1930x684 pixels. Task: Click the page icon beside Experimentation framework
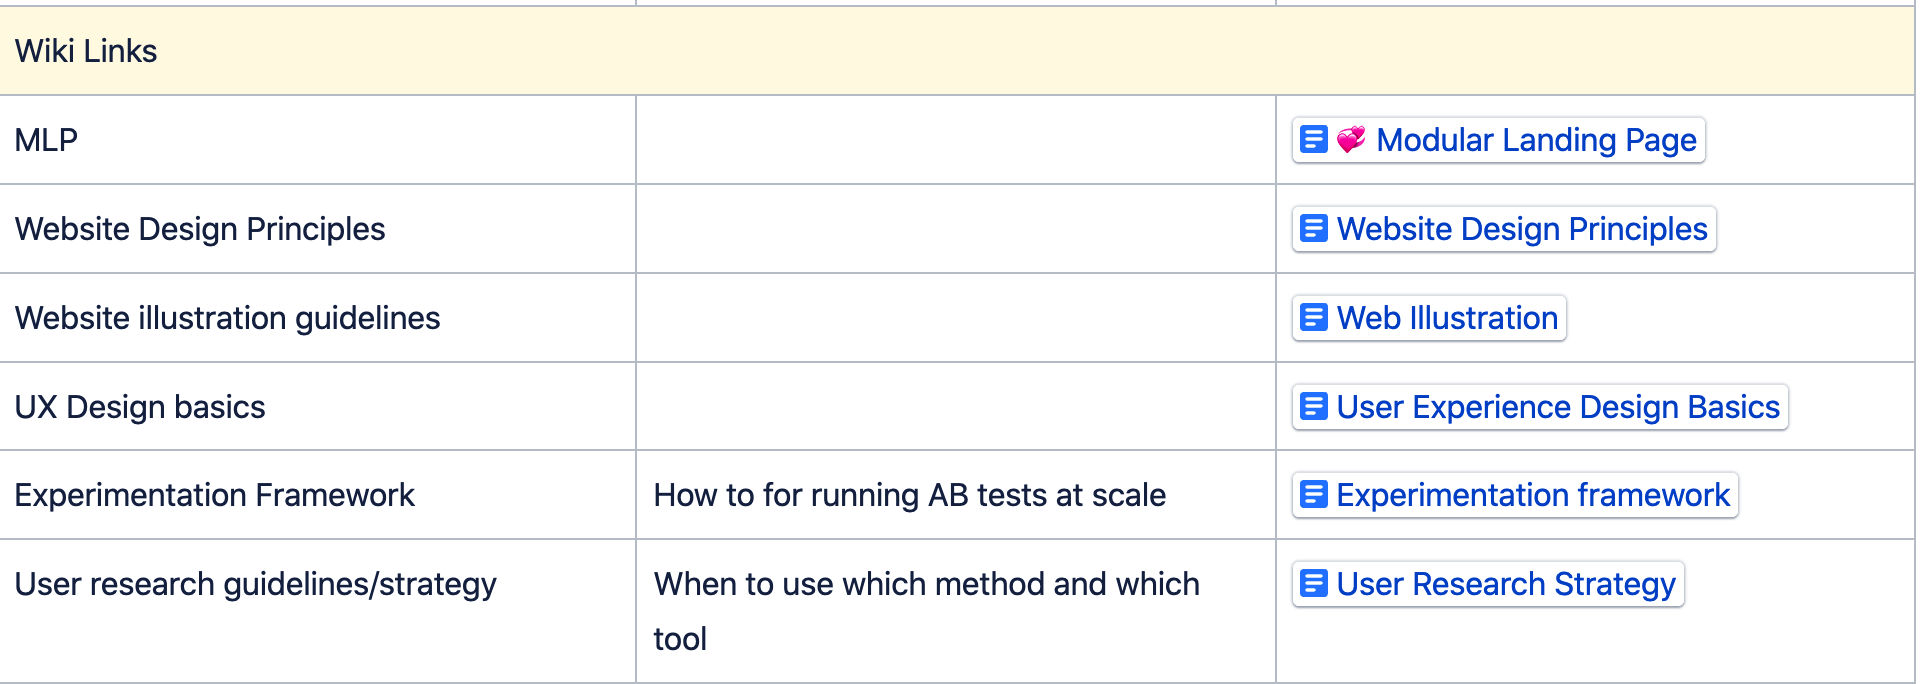pyautogui.click(x=1313, y=495)
